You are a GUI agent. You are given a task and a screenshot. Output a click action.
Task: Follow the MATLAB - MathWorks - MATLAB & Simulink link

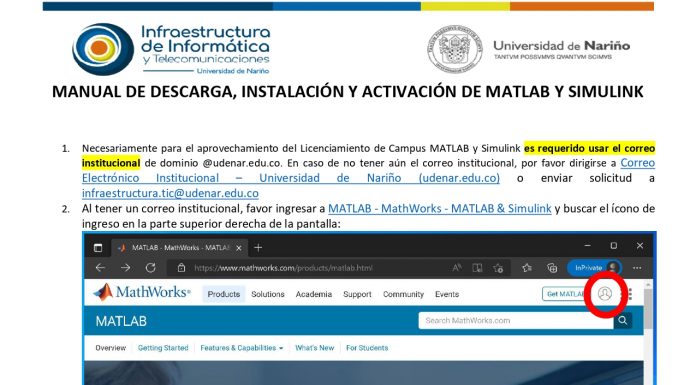point(439,208)
